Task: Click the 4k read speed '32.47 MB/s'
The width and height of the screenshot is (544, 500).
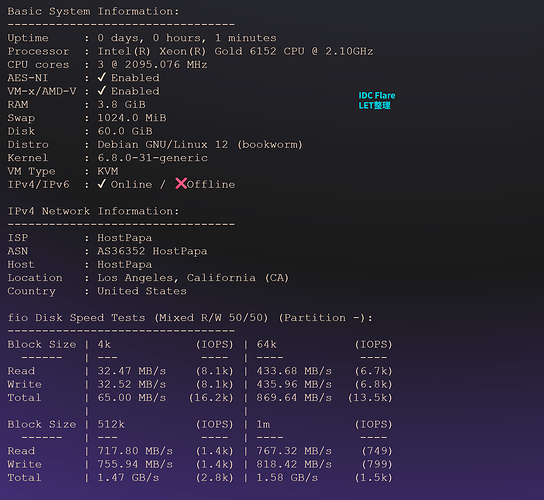Action: tap(132, 371)
